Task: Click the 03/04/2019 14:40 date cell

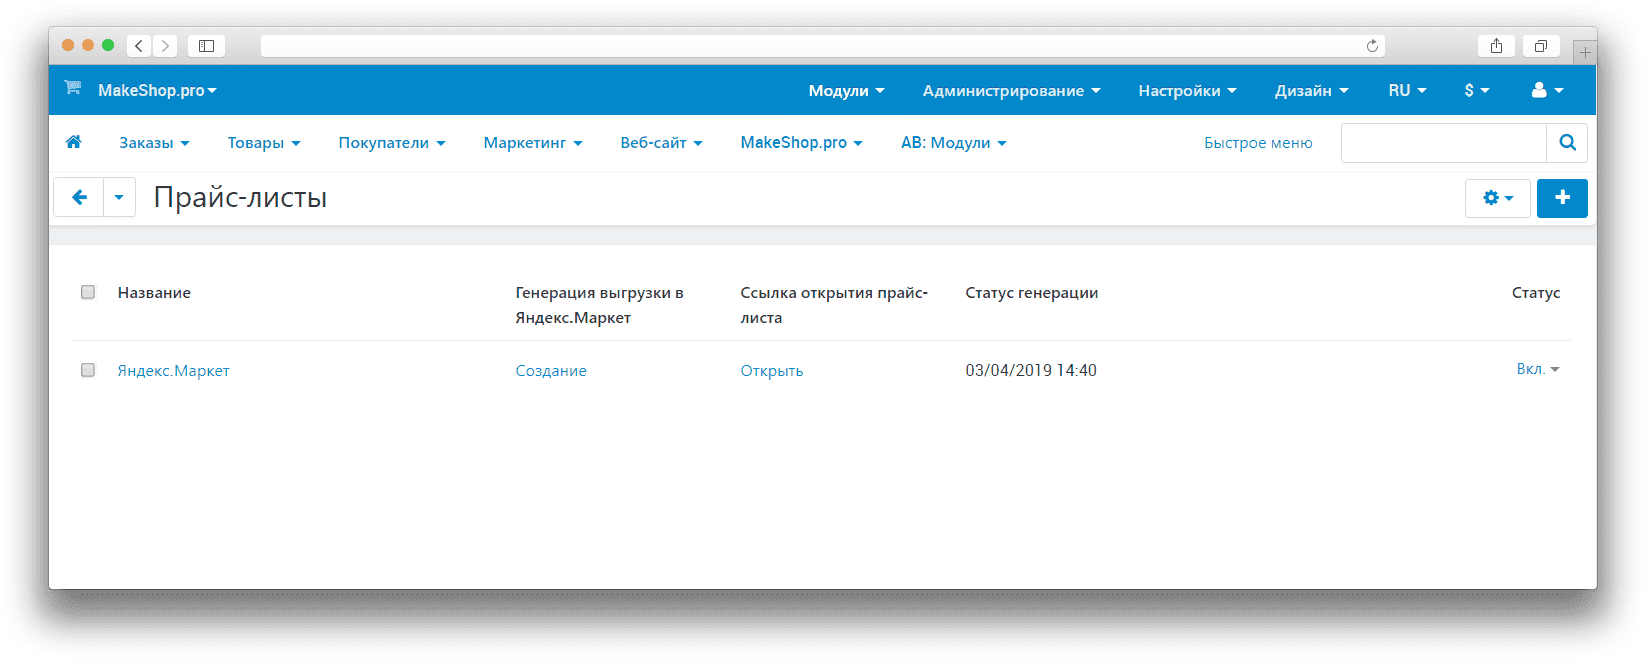Action: point(1031,370)
